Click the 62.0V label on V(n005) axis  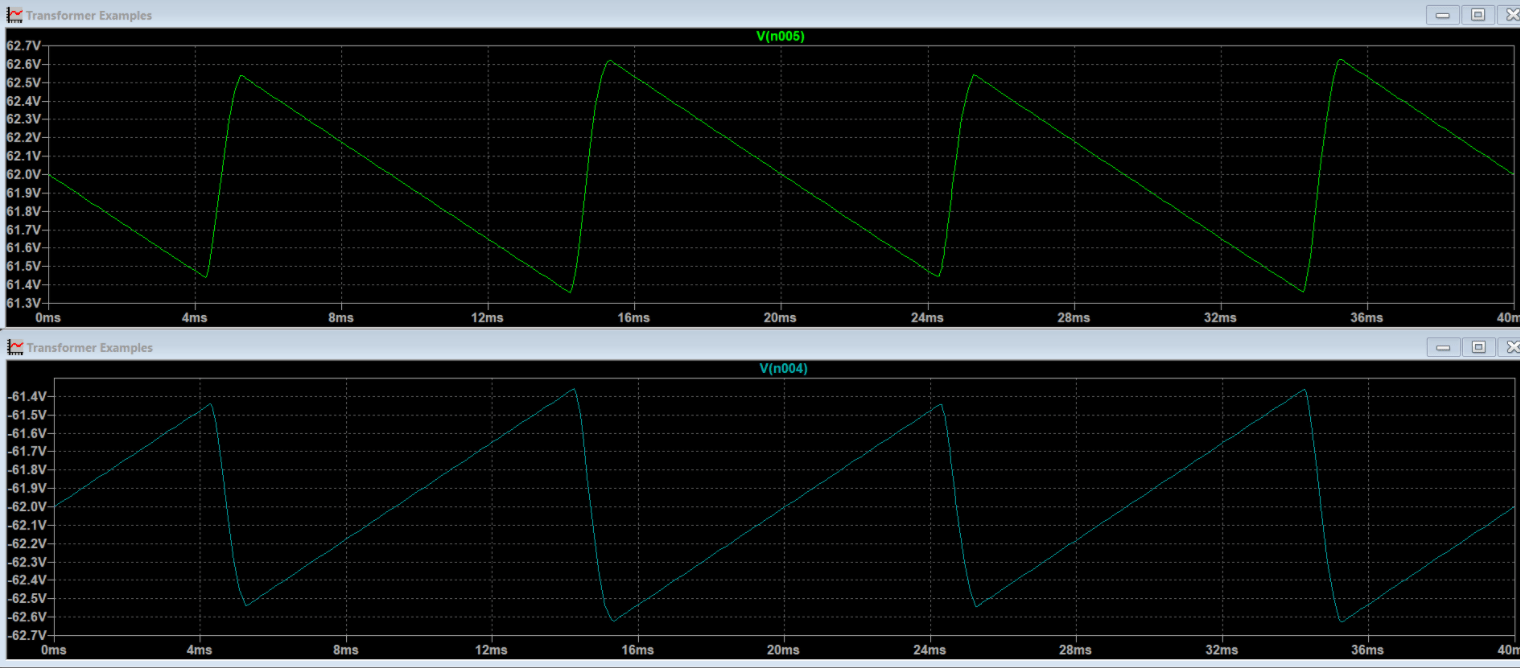(23, 175)
